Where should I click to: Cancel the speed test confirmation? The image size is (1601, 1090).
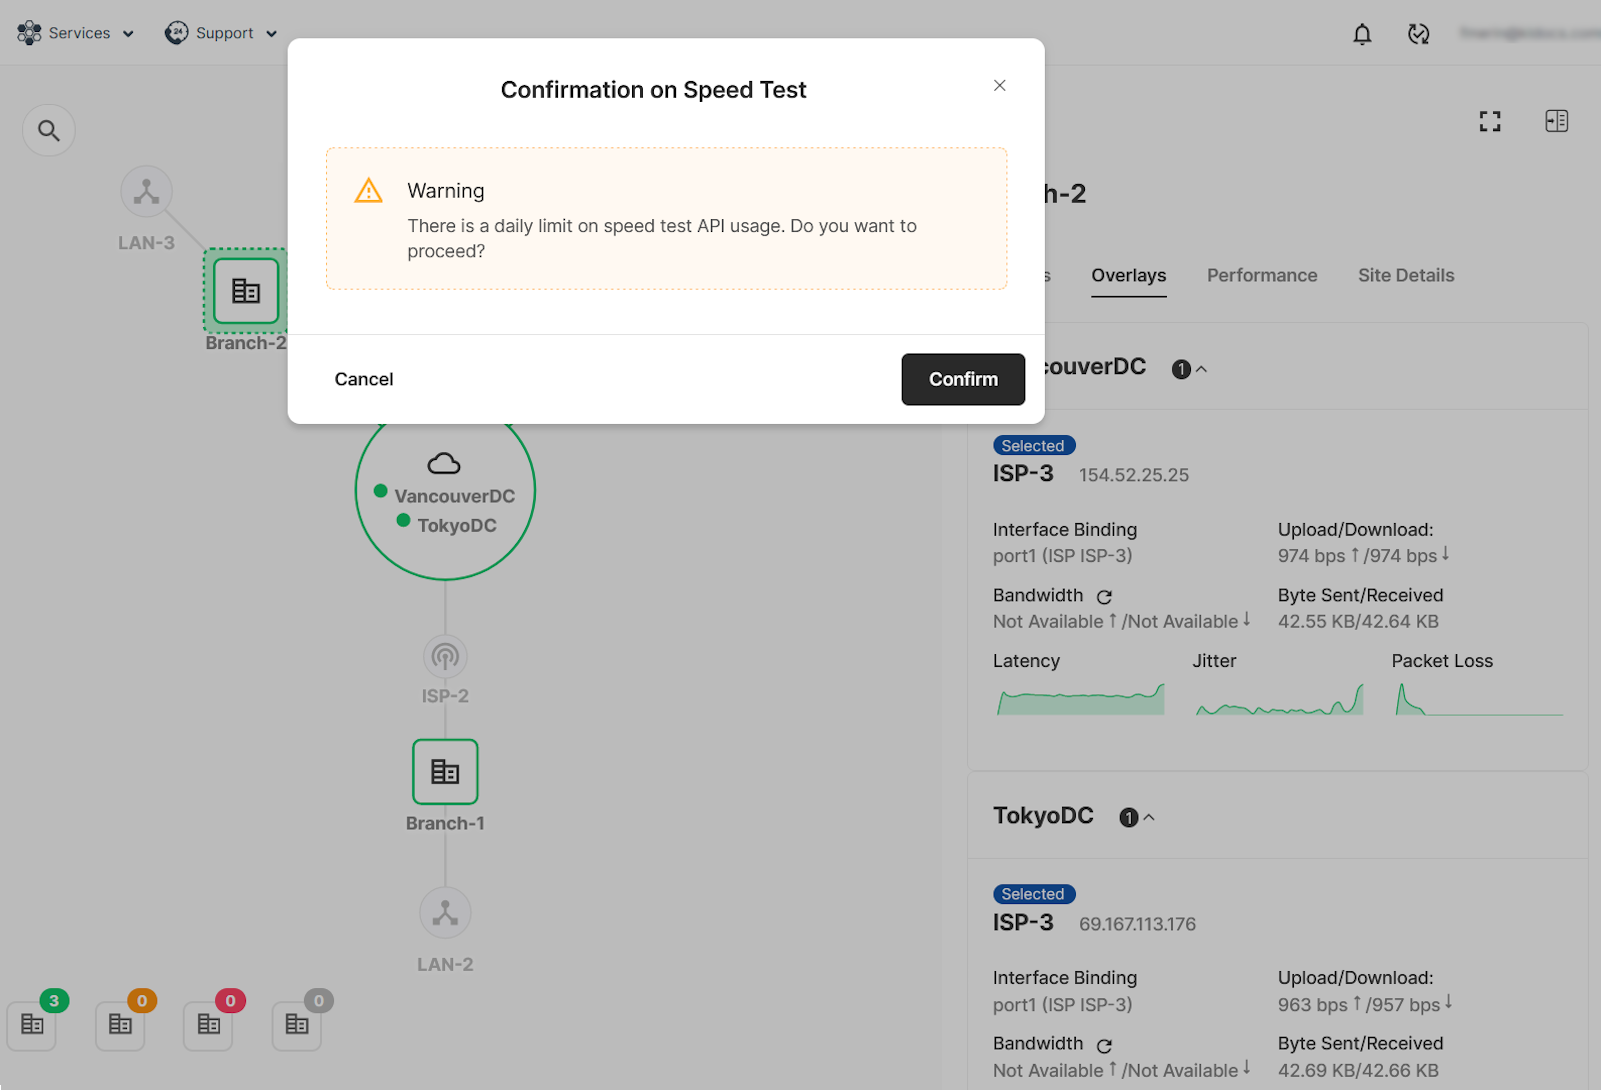(x=364, y=379)
